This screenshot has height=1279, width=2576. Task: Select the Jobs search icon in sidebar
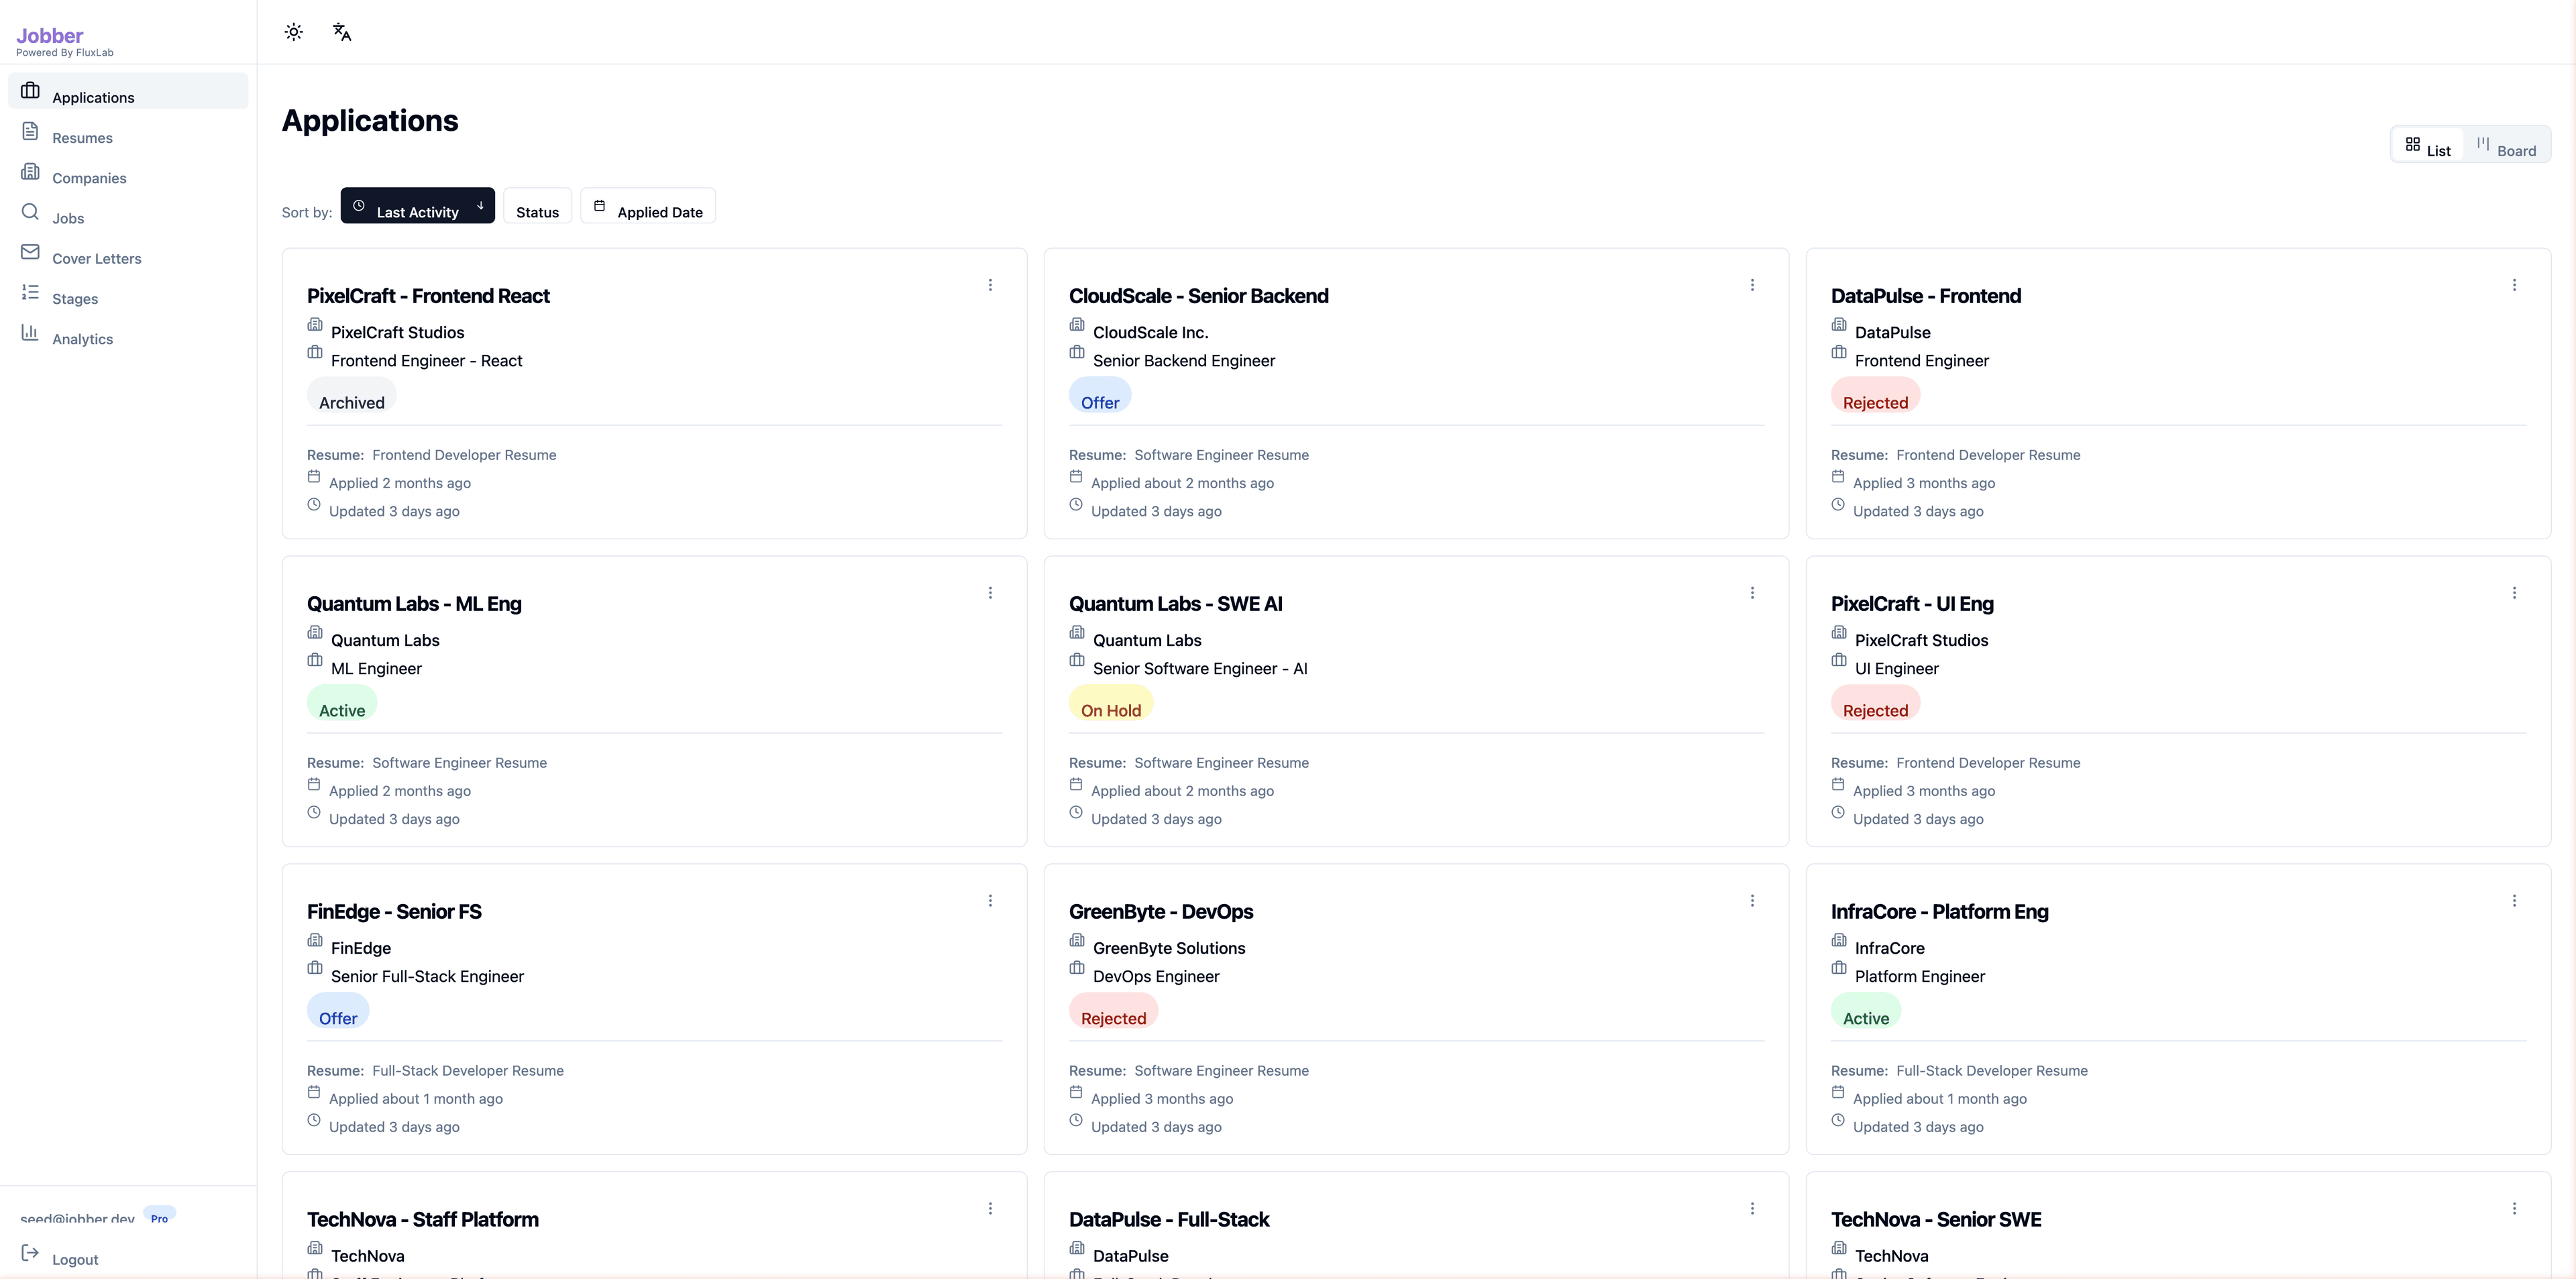coord(31,211)
